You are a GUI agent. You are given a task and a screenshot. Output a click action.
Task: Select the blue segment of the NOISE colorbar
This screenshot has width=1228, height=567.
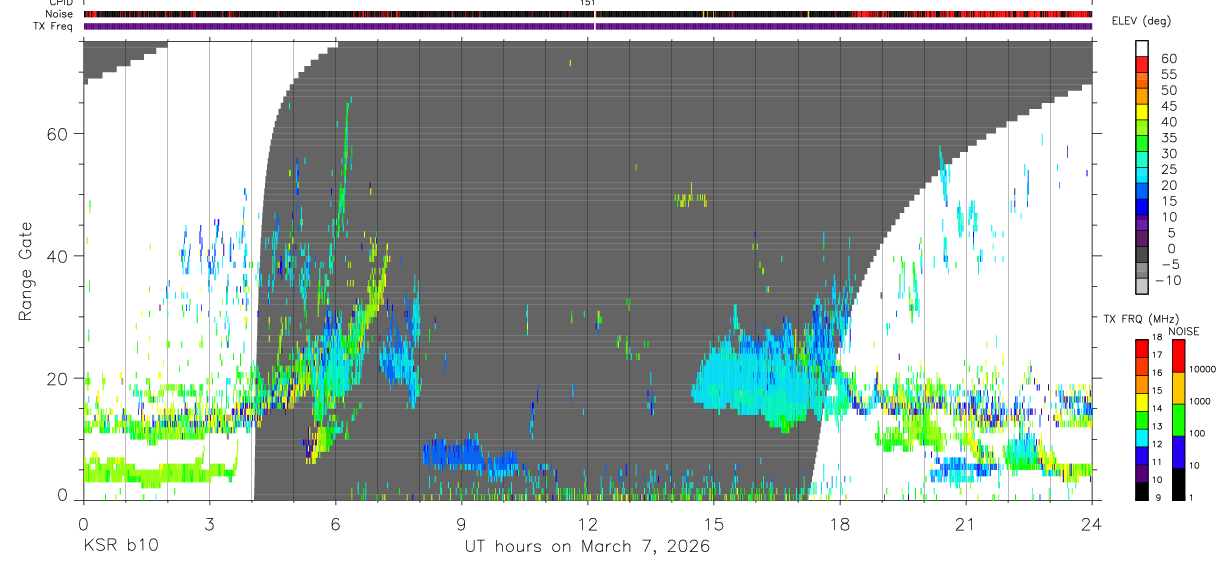[1178, 452]
